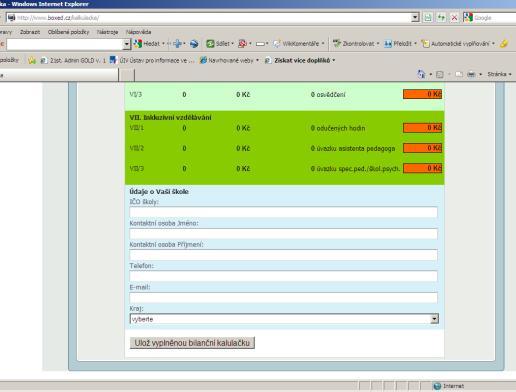Click the refresh page icon beside address bar

tap(441, 18)
